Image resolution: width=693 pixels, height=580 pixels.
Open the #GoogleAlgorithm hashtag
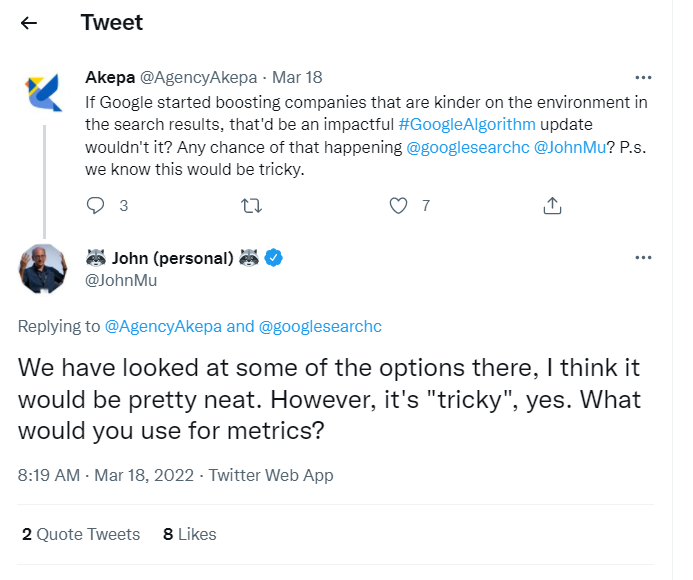[x=467, y=125]
